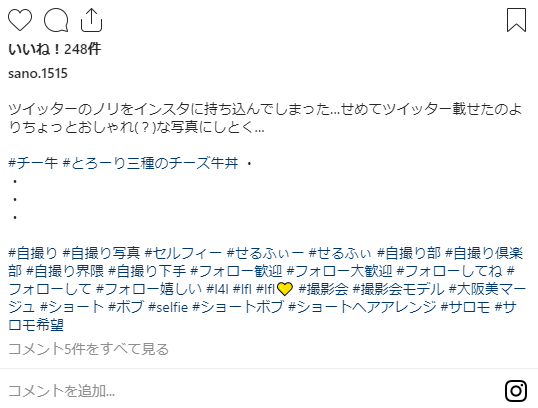
Task: Save post using bookmark icon
Action: click(516, 20)
